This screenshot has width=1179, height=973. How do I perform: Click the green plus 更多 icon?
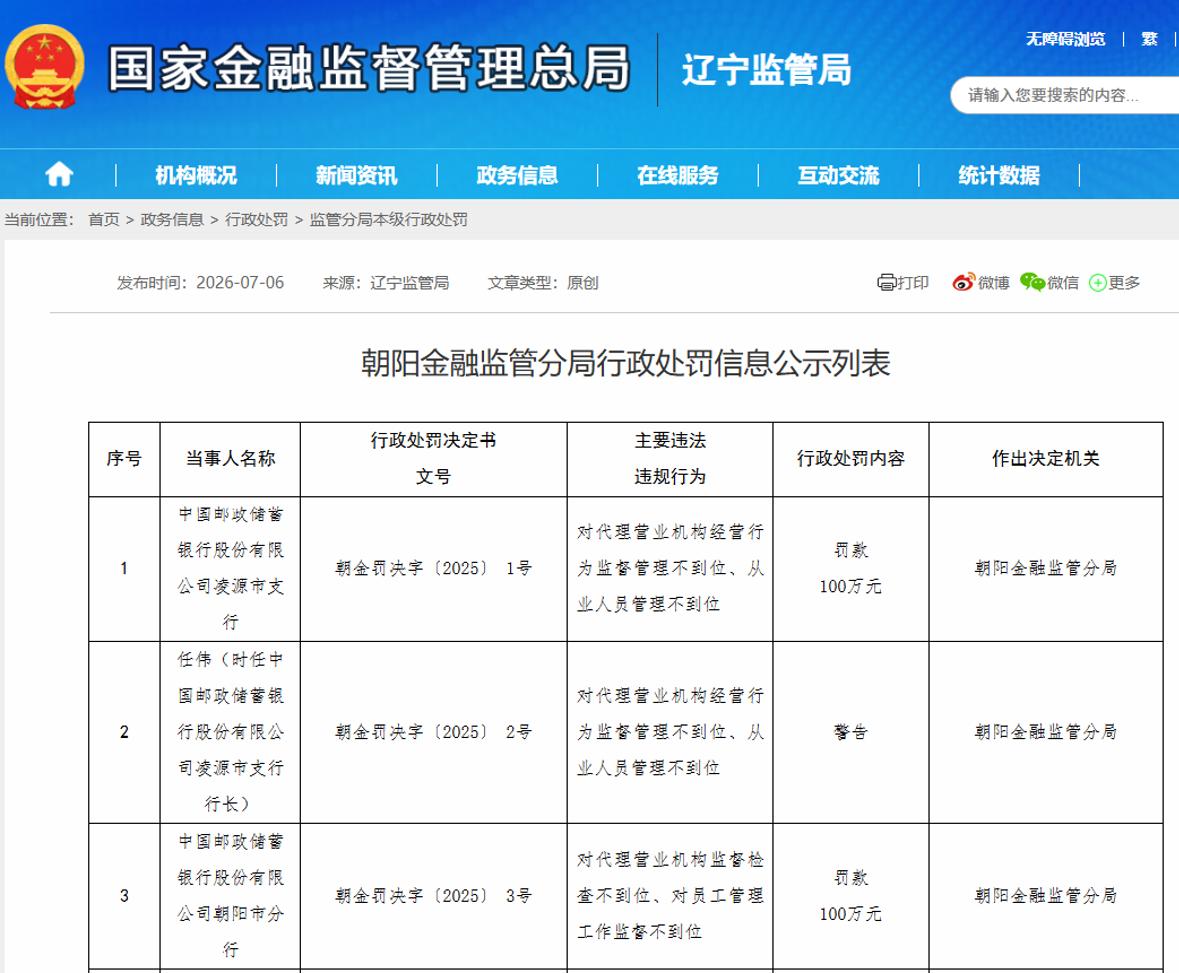(x=1098, y=283)
